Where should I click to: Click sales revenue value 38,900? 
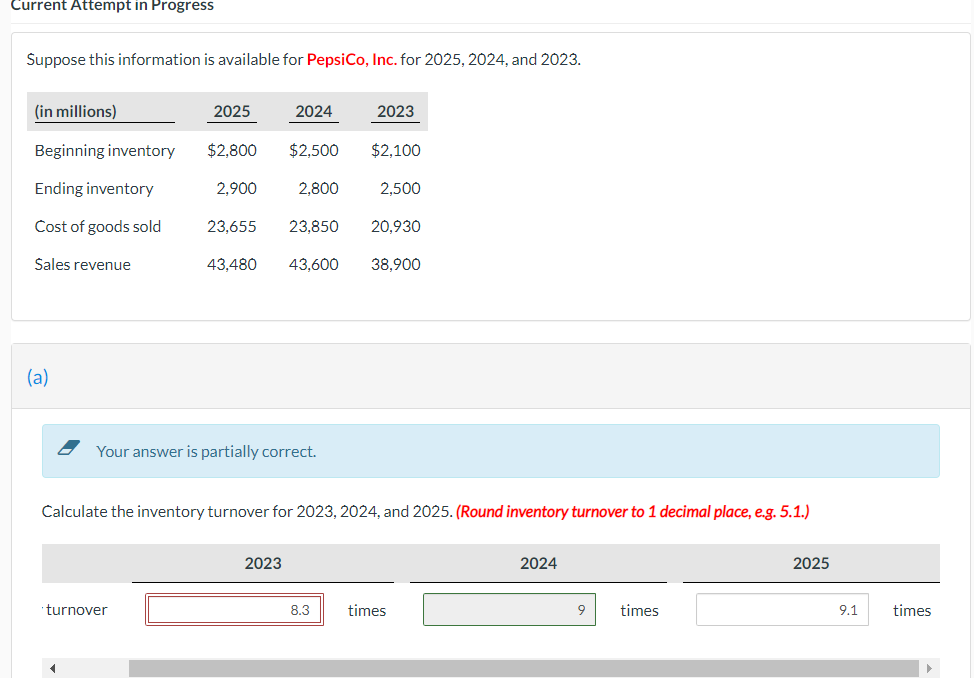[396, 264]
